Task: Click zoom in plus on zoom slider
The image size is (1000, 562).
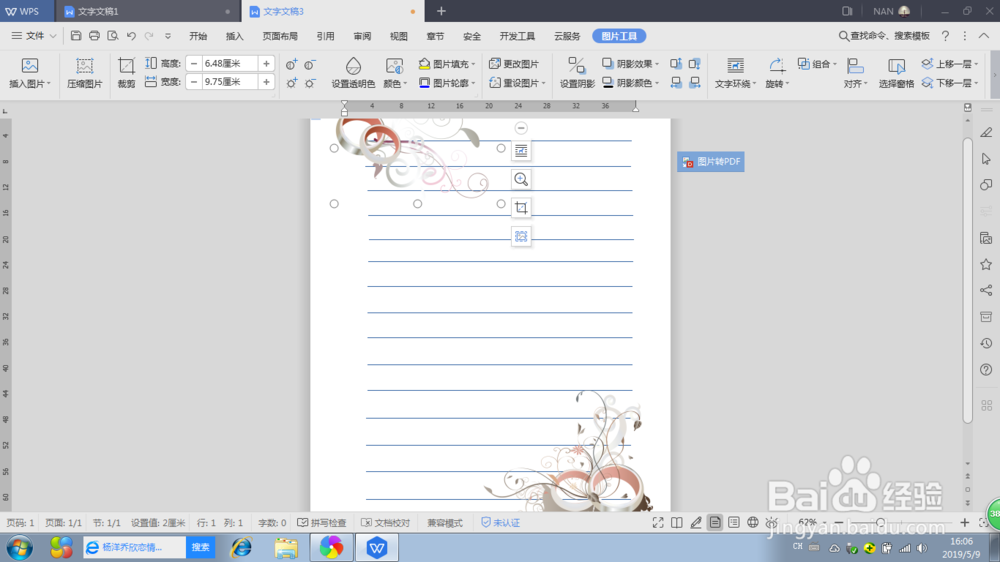Action: (964, 522)
